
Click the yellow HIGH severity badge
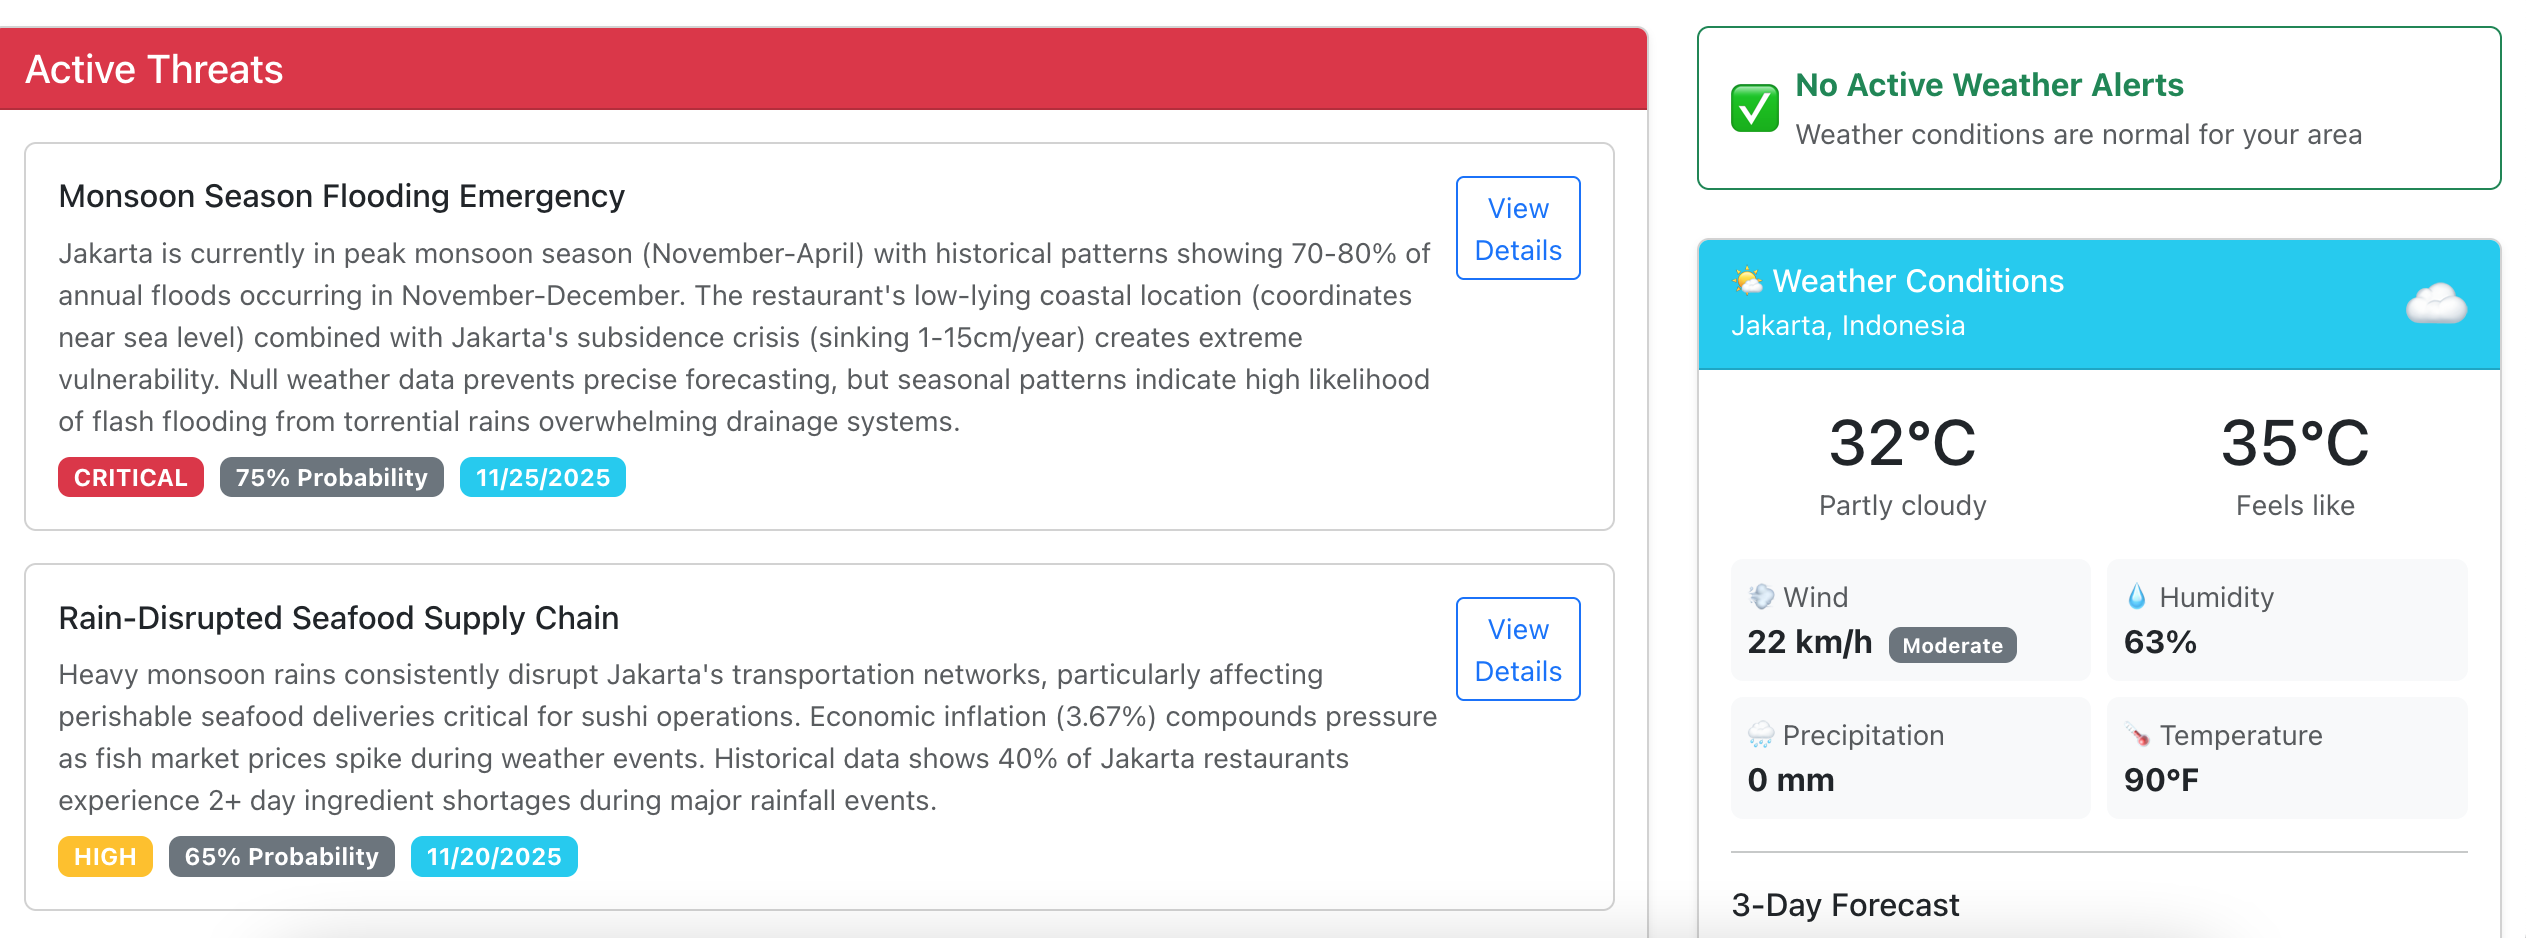(x=105, y=857)
